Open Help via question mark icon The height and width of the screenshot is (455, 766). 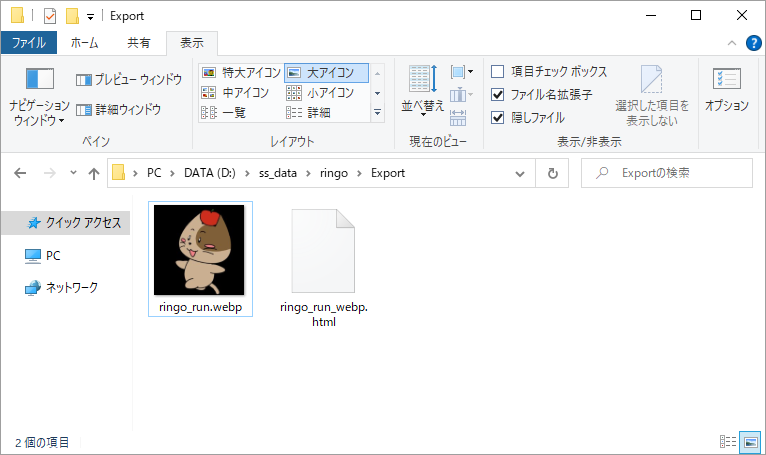click(754, 43)
